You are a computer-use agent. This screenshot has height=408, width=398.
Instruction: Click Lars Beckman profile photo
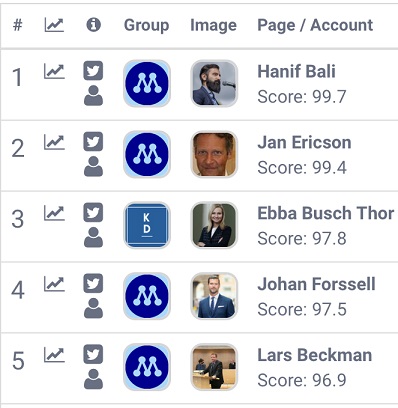(214, 367)
